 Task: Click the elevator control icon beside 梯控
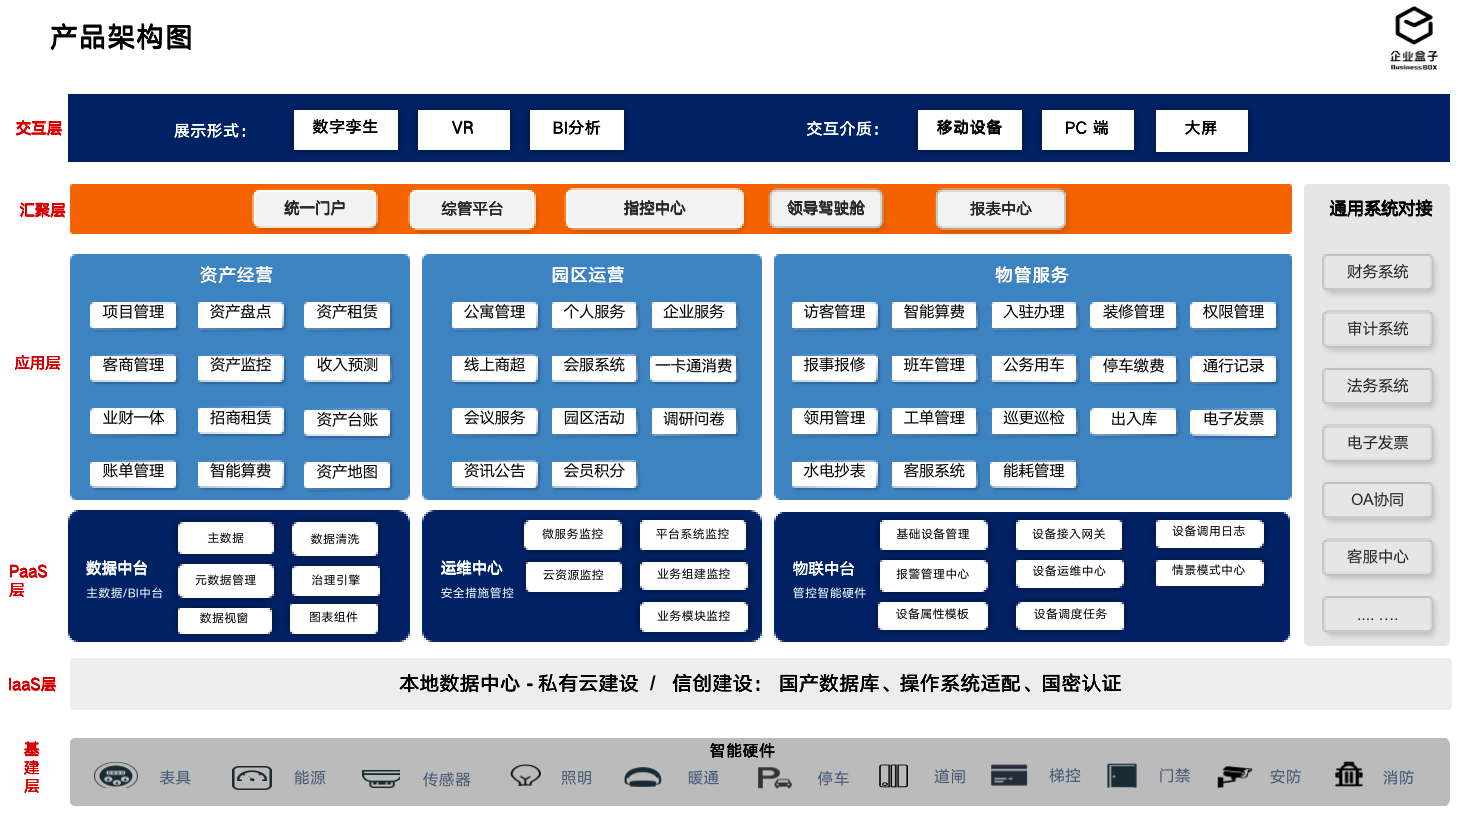pyautogui.click(x=1009, y=776)
